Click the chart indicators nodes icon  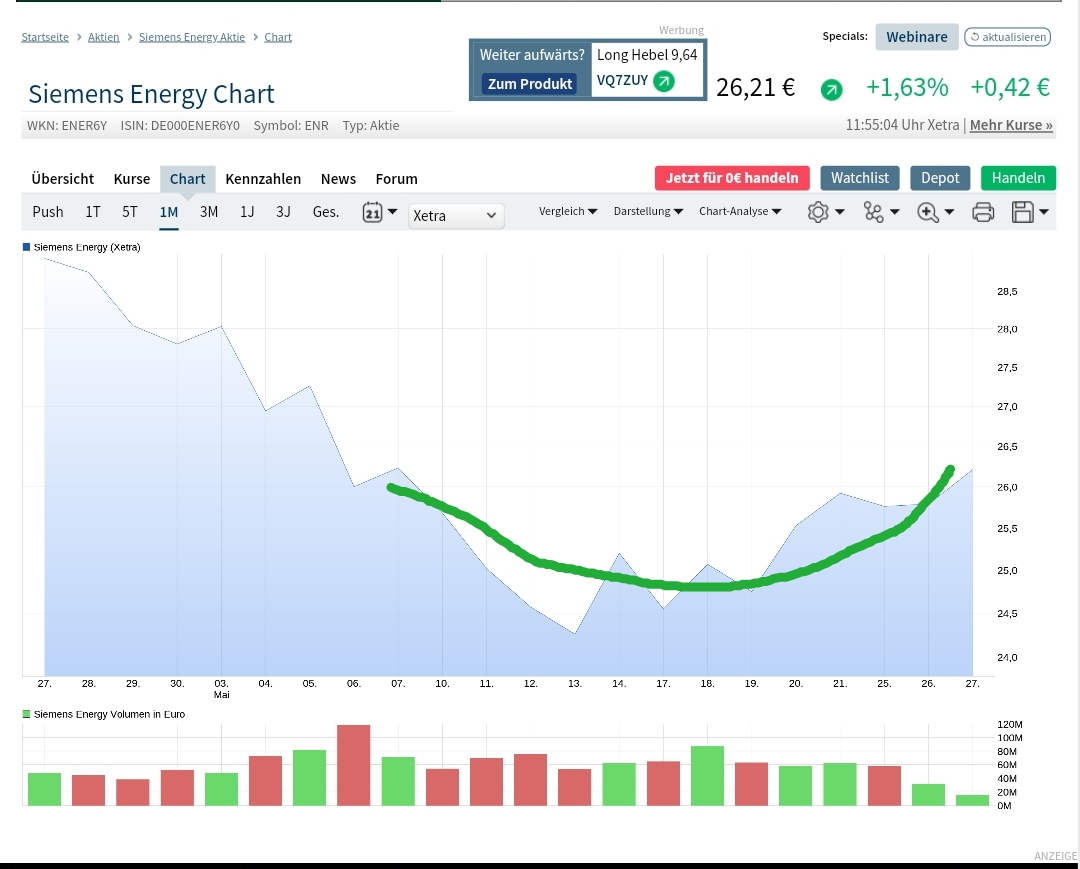click(874, 212)
